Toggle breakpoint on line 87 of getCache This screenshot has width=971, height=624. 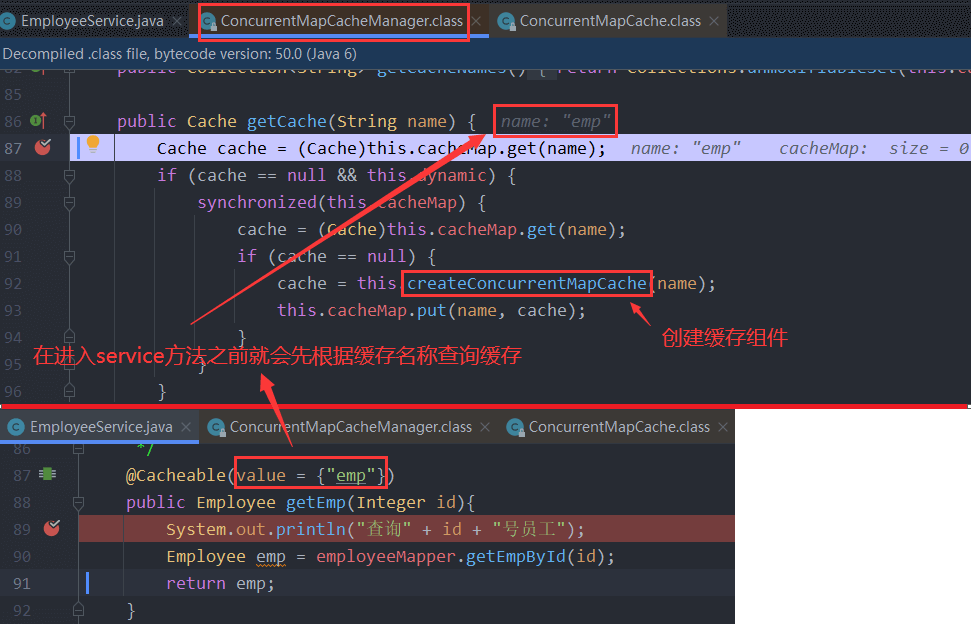pos(43,147)
